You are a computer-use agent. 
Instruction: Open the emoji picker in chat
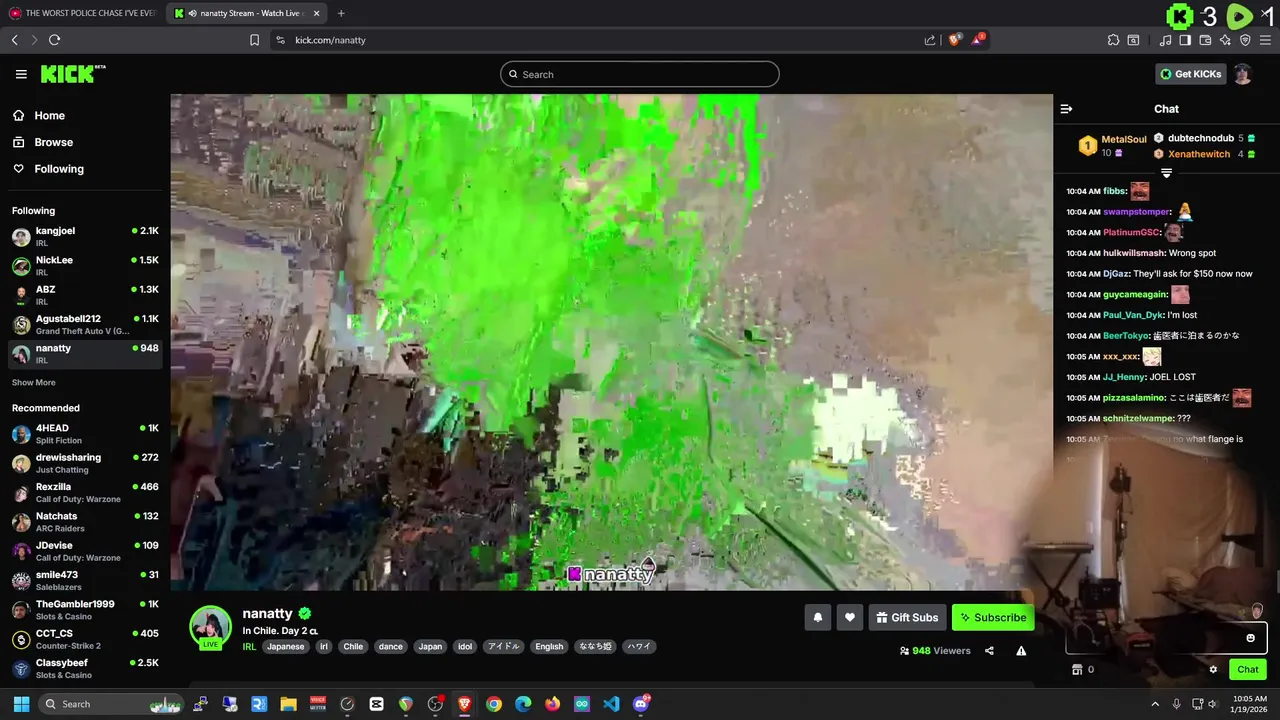click(1250, 638)
